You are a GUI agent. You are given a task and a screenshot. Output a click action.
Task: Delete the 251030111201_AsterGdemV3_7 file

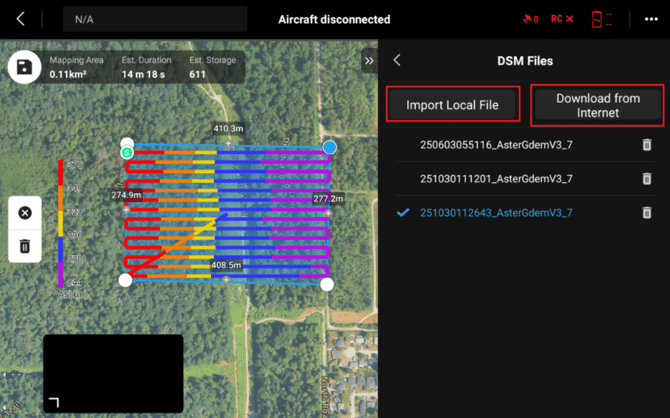pos(647,179)
